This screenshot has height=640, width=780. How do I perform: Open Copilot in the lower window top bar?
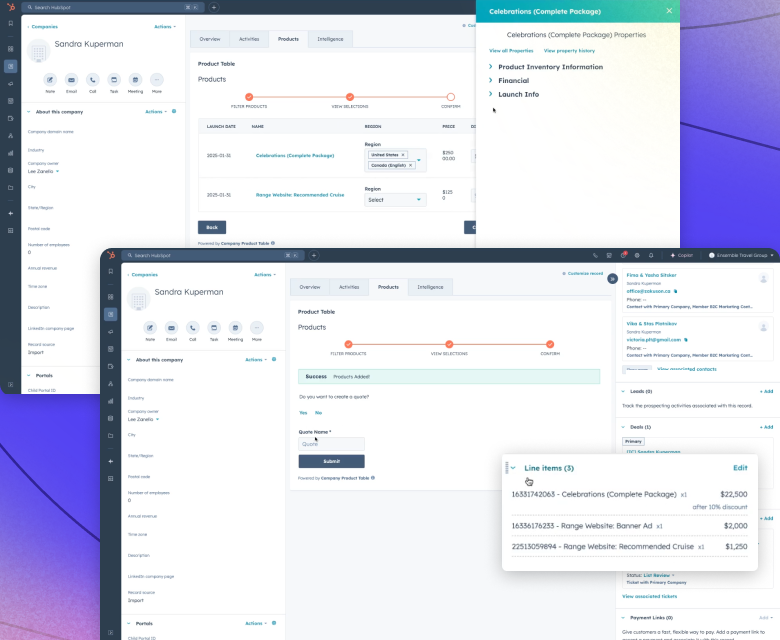(x=682, y=255)
